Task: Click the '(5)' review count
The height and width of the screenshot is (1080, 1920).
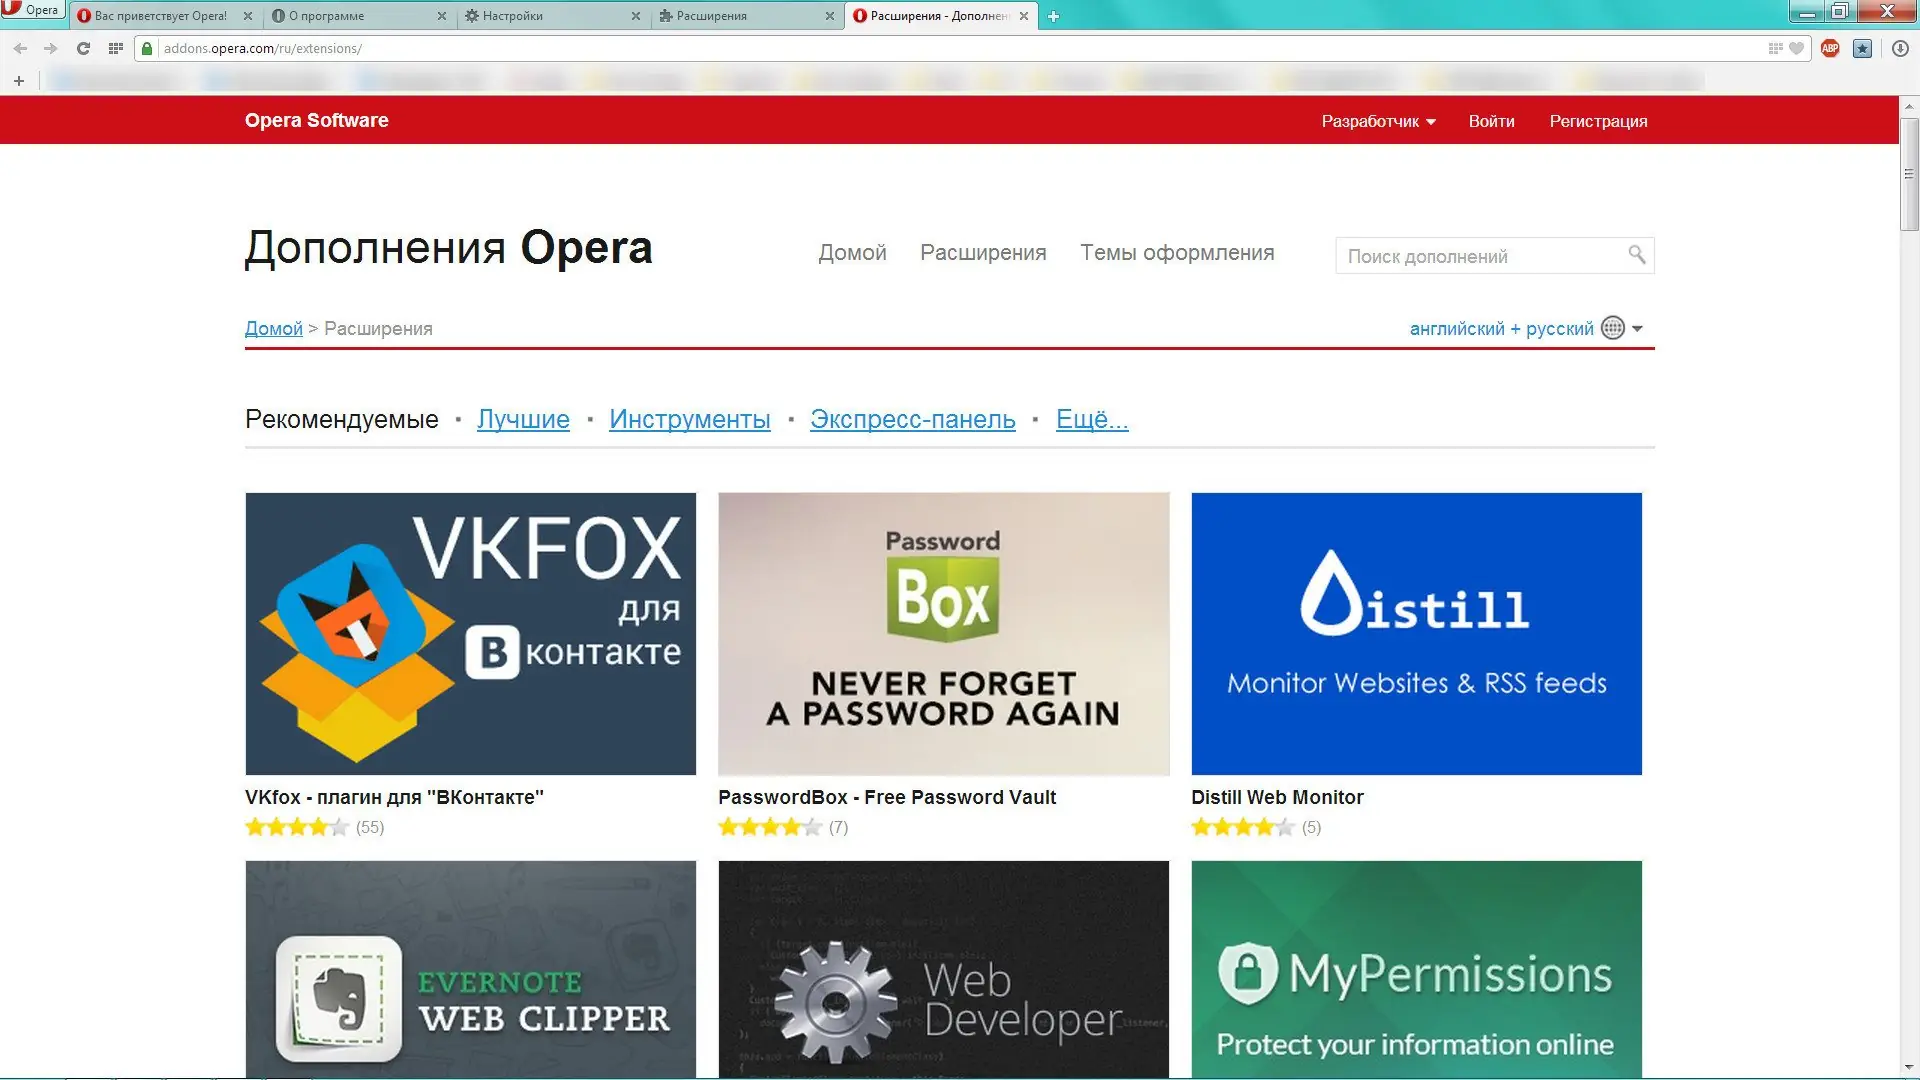Action: click(1311, 827)
